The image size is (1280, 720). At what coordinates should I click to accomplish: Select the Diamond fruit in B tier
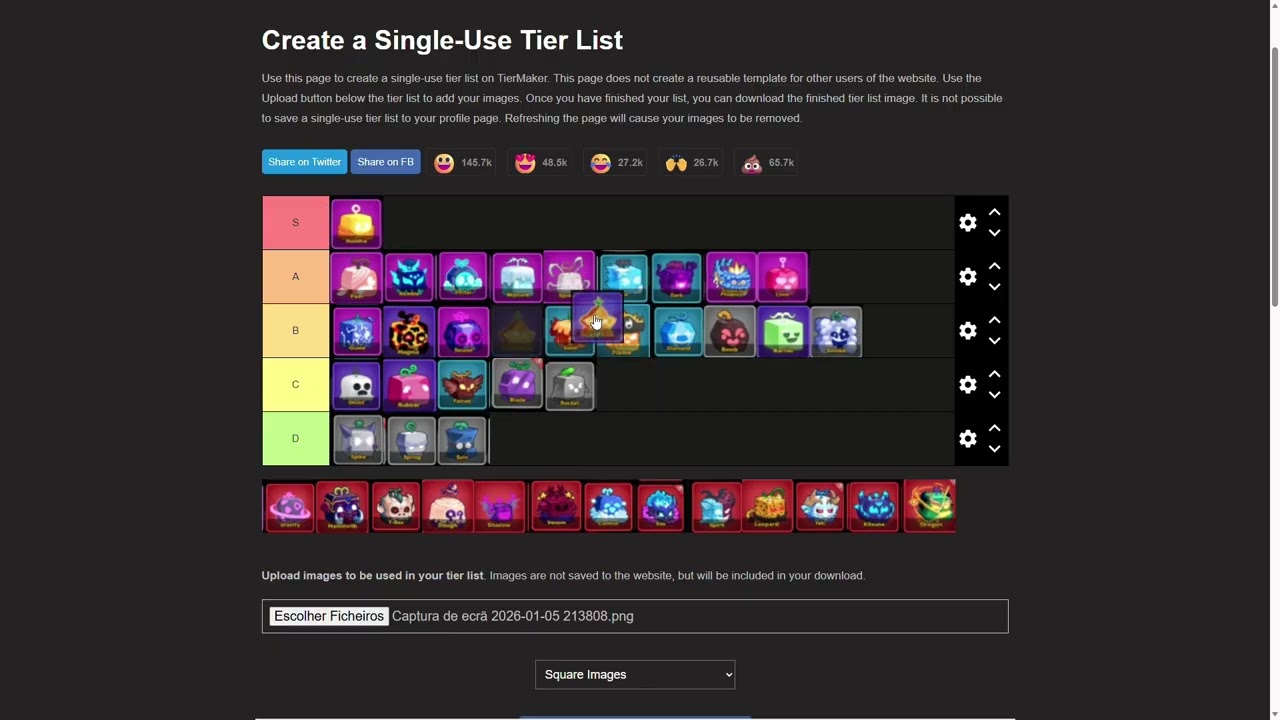(x=678, y=331)
